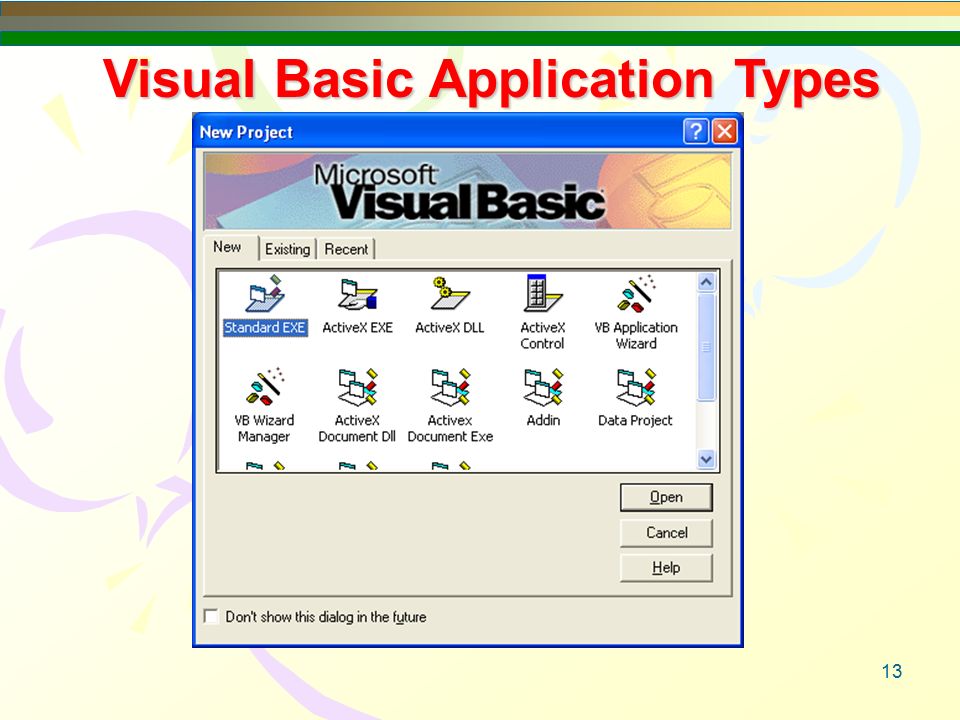Click the ActiveX DLL label text

449,328
